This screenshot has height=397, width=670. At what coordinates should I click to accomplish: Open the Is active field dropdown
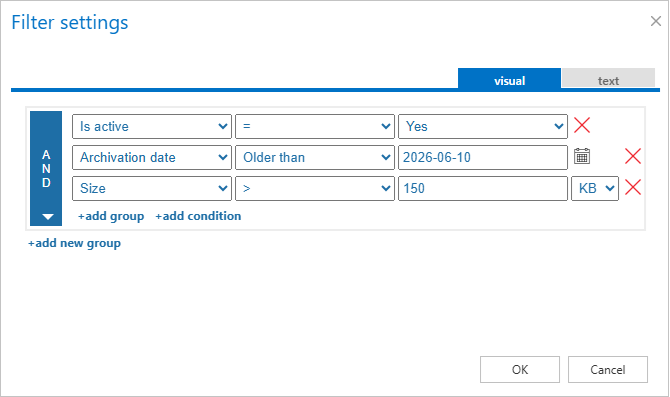tap(152, 126)
